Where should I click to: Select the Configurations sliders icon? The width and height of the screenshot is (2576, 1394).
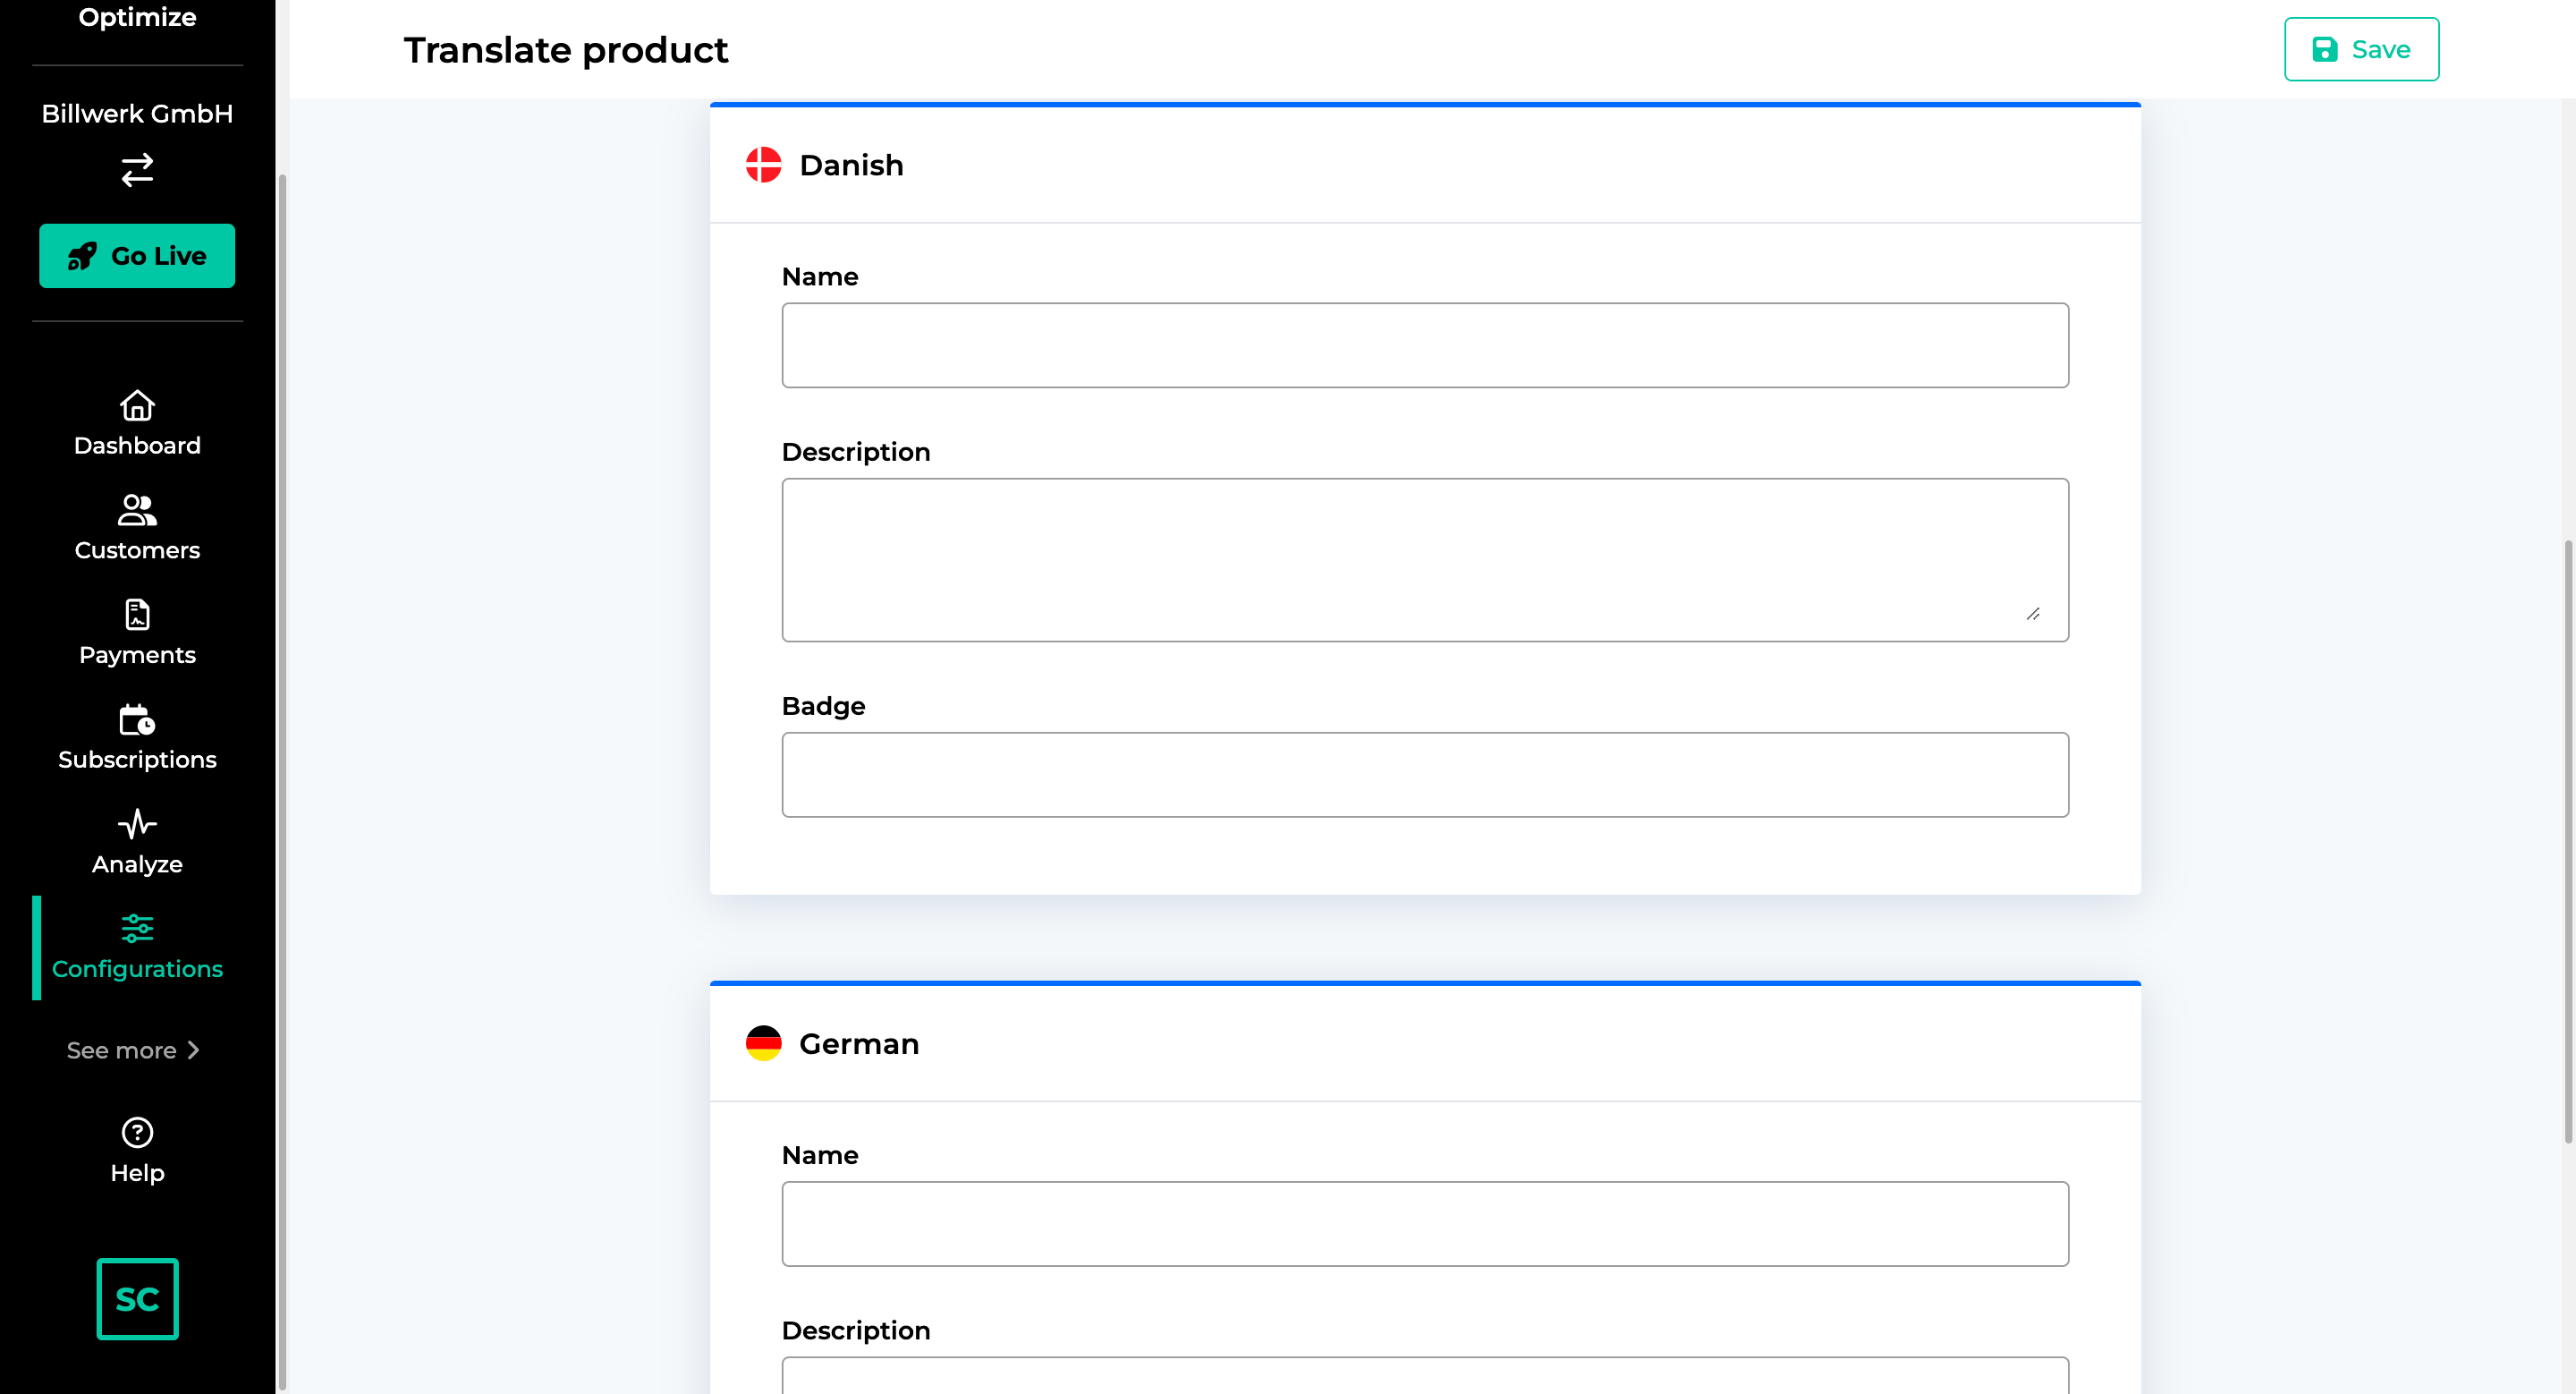(x=137, y=928)
